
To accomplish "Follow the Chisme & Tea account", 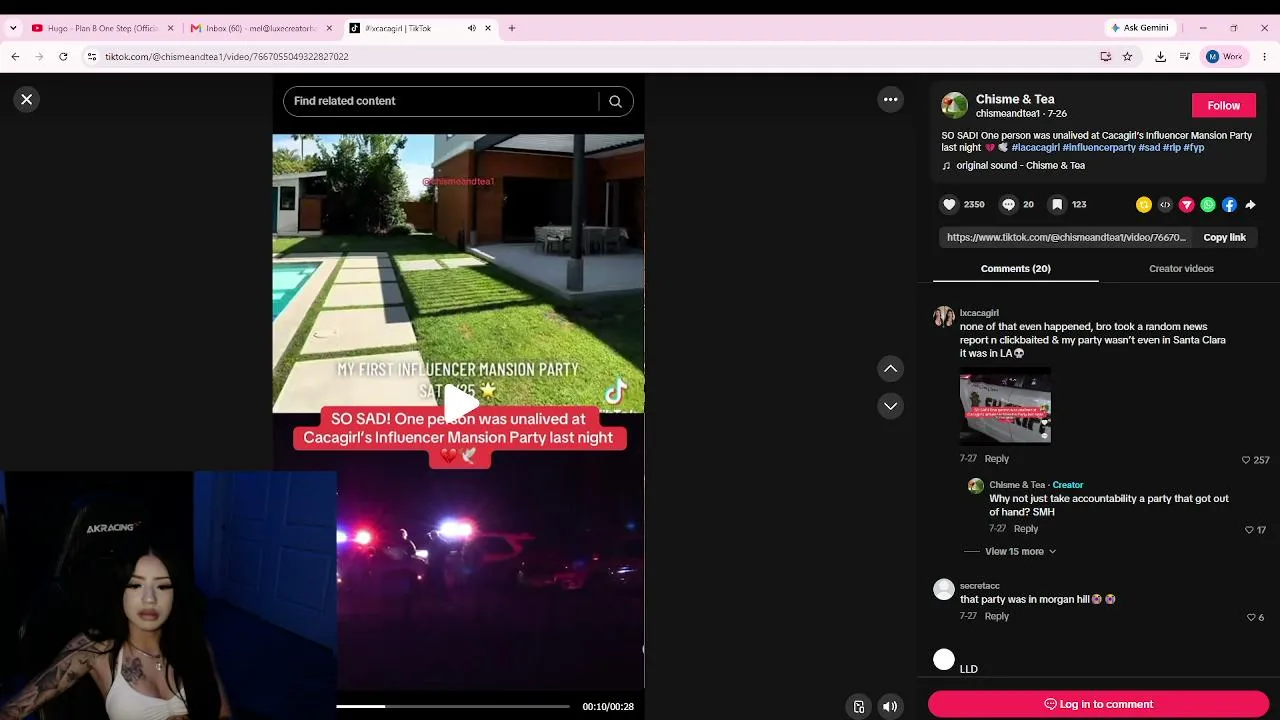I will click(1223, 105).
